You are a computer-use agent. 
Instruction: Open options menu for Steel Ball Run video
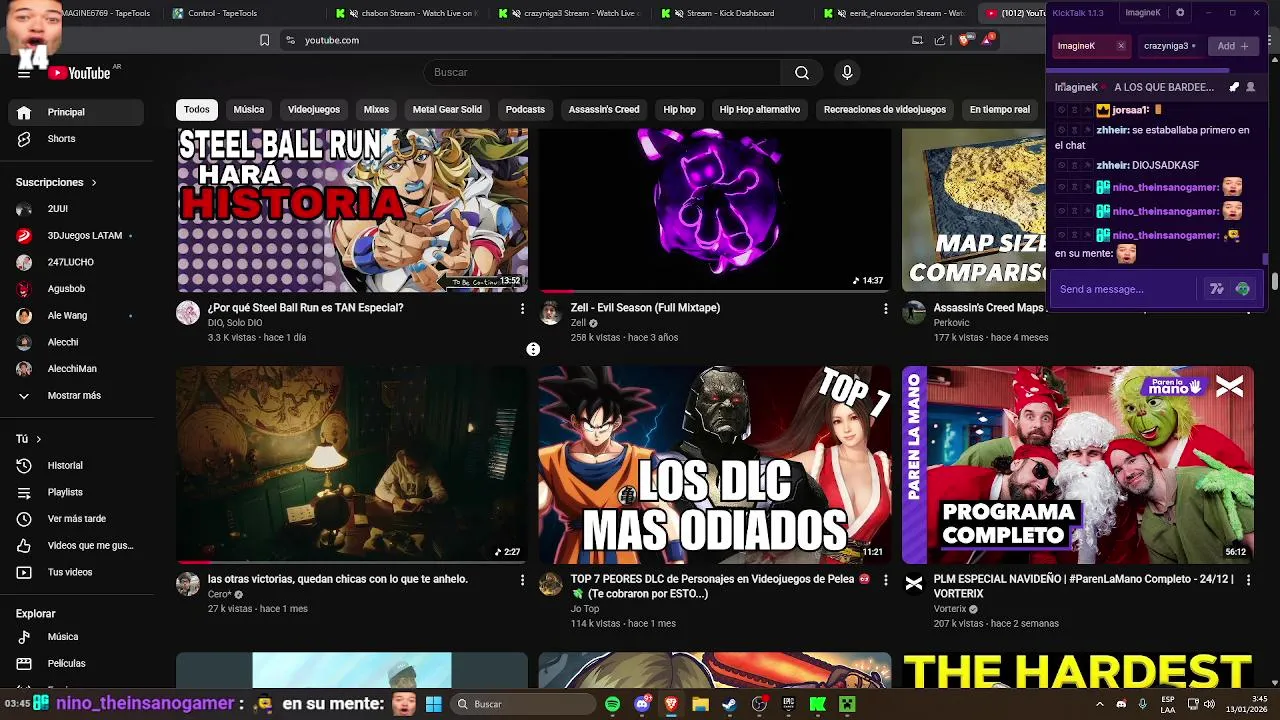[x=522, y=309]
